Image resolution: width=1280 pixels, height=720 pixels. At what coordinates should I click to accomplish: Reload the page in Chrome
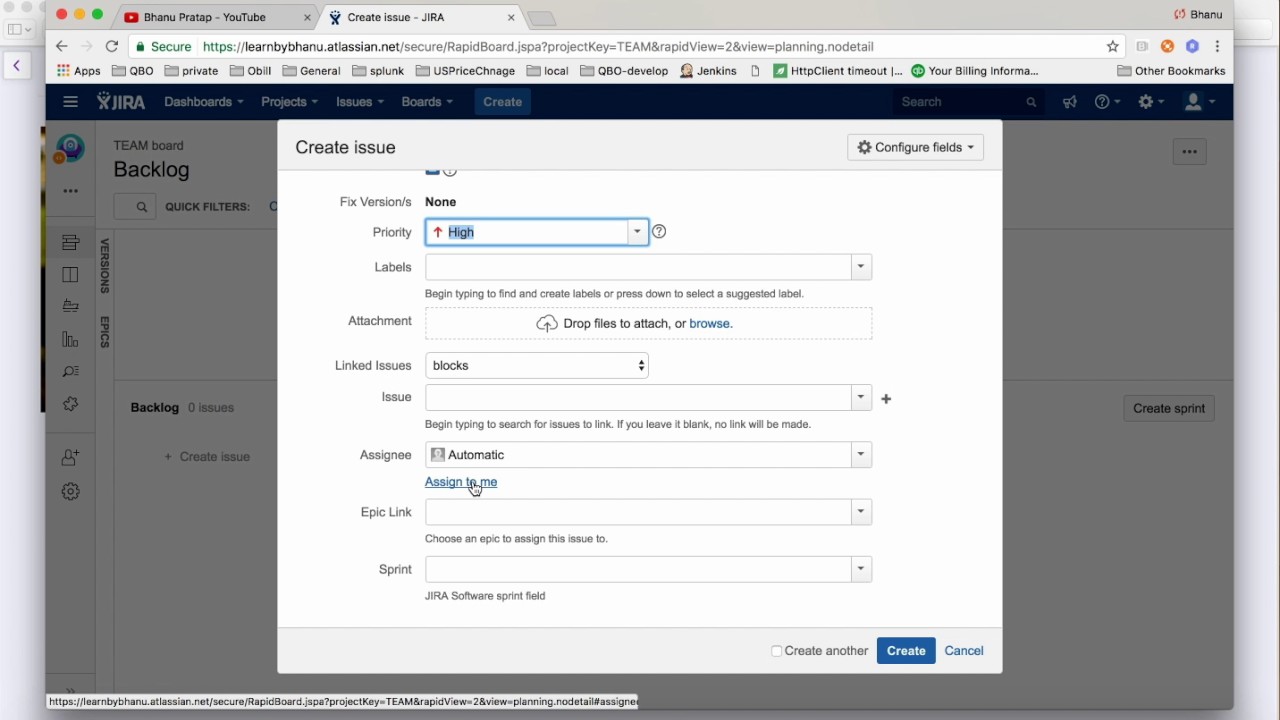(112, 46)
